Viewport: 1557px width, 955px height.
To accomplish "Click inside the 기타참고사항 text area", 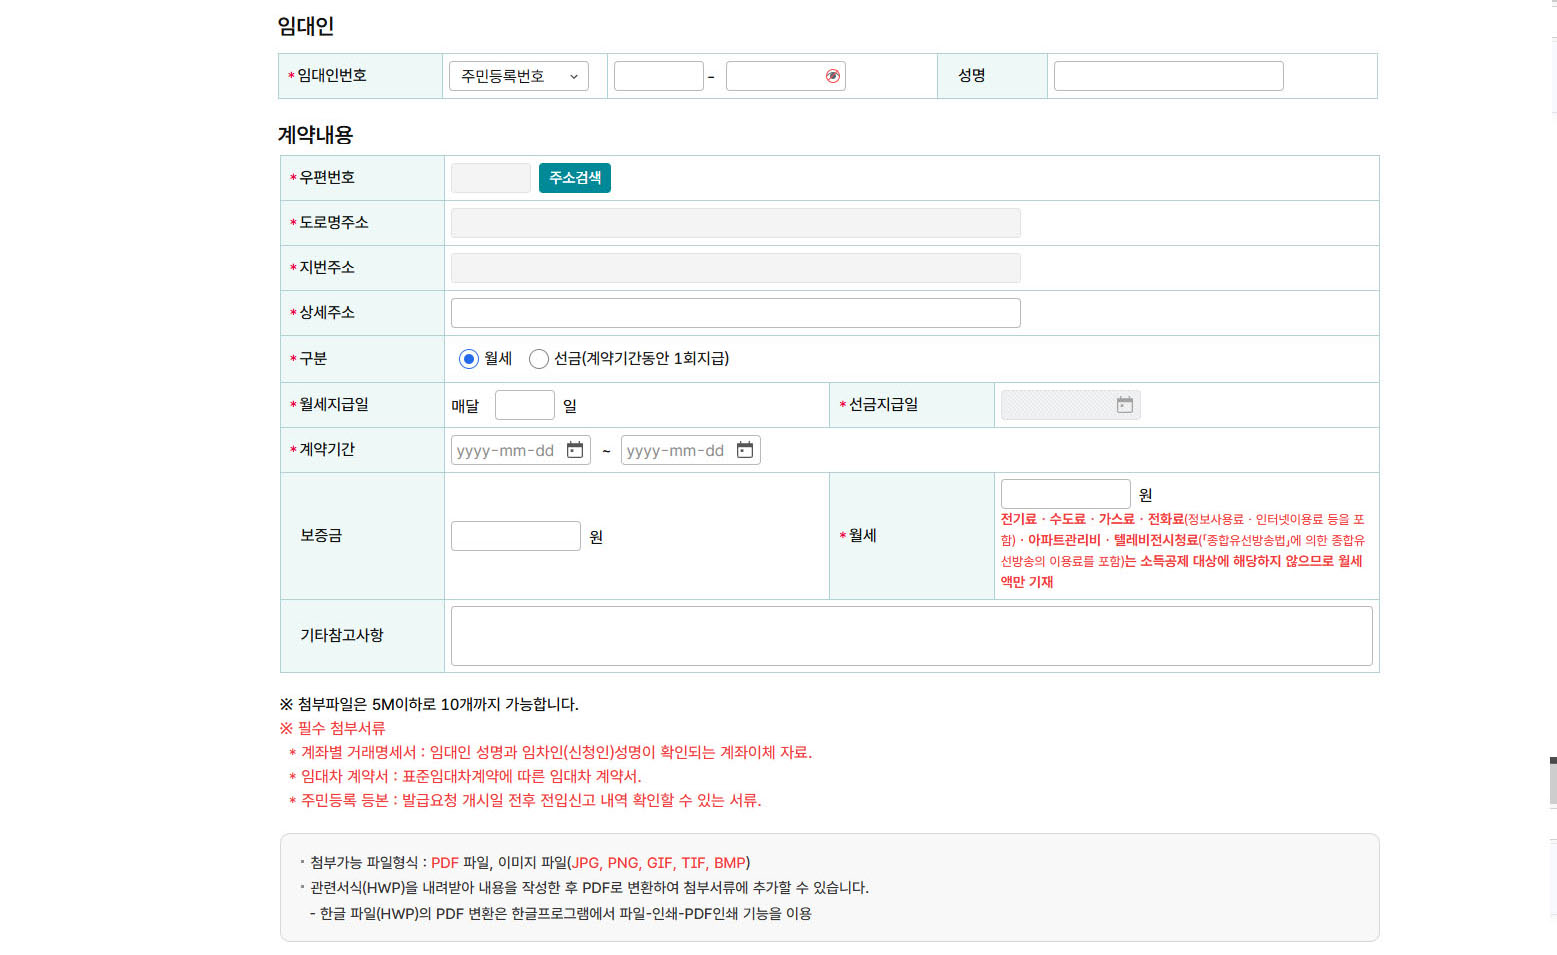I will (x=911, y=636).
